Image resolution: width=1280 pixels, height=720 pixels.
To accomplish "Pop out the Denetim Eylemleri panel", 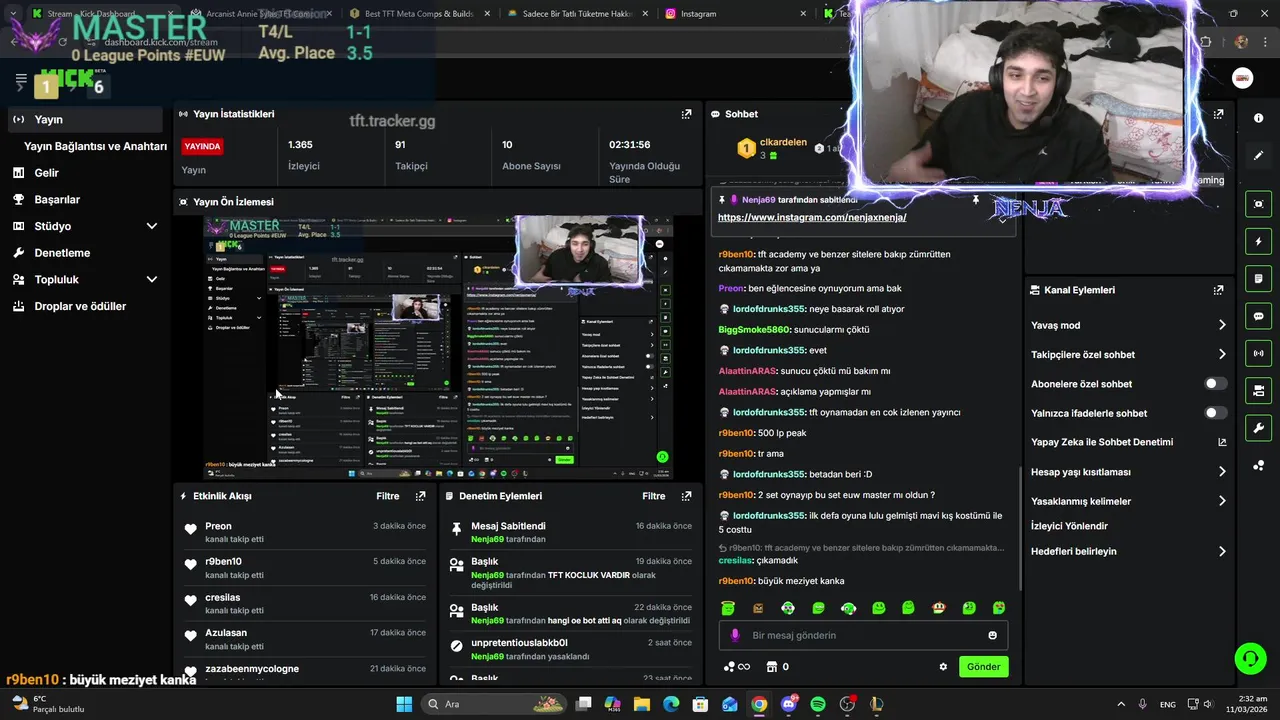I will pos(686,496).
